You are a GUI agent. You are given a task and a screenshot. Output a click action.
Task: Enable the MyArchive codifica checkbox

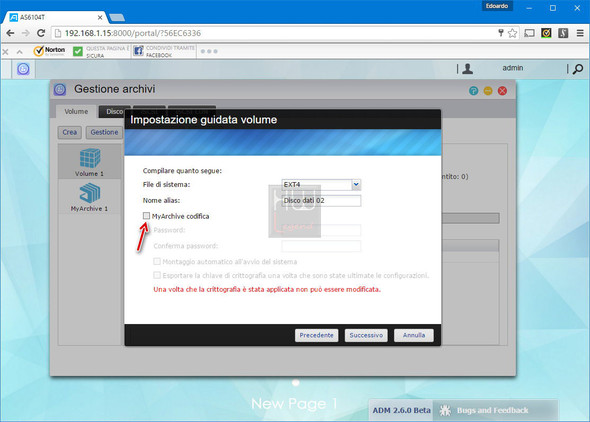(x=146, y=216)
